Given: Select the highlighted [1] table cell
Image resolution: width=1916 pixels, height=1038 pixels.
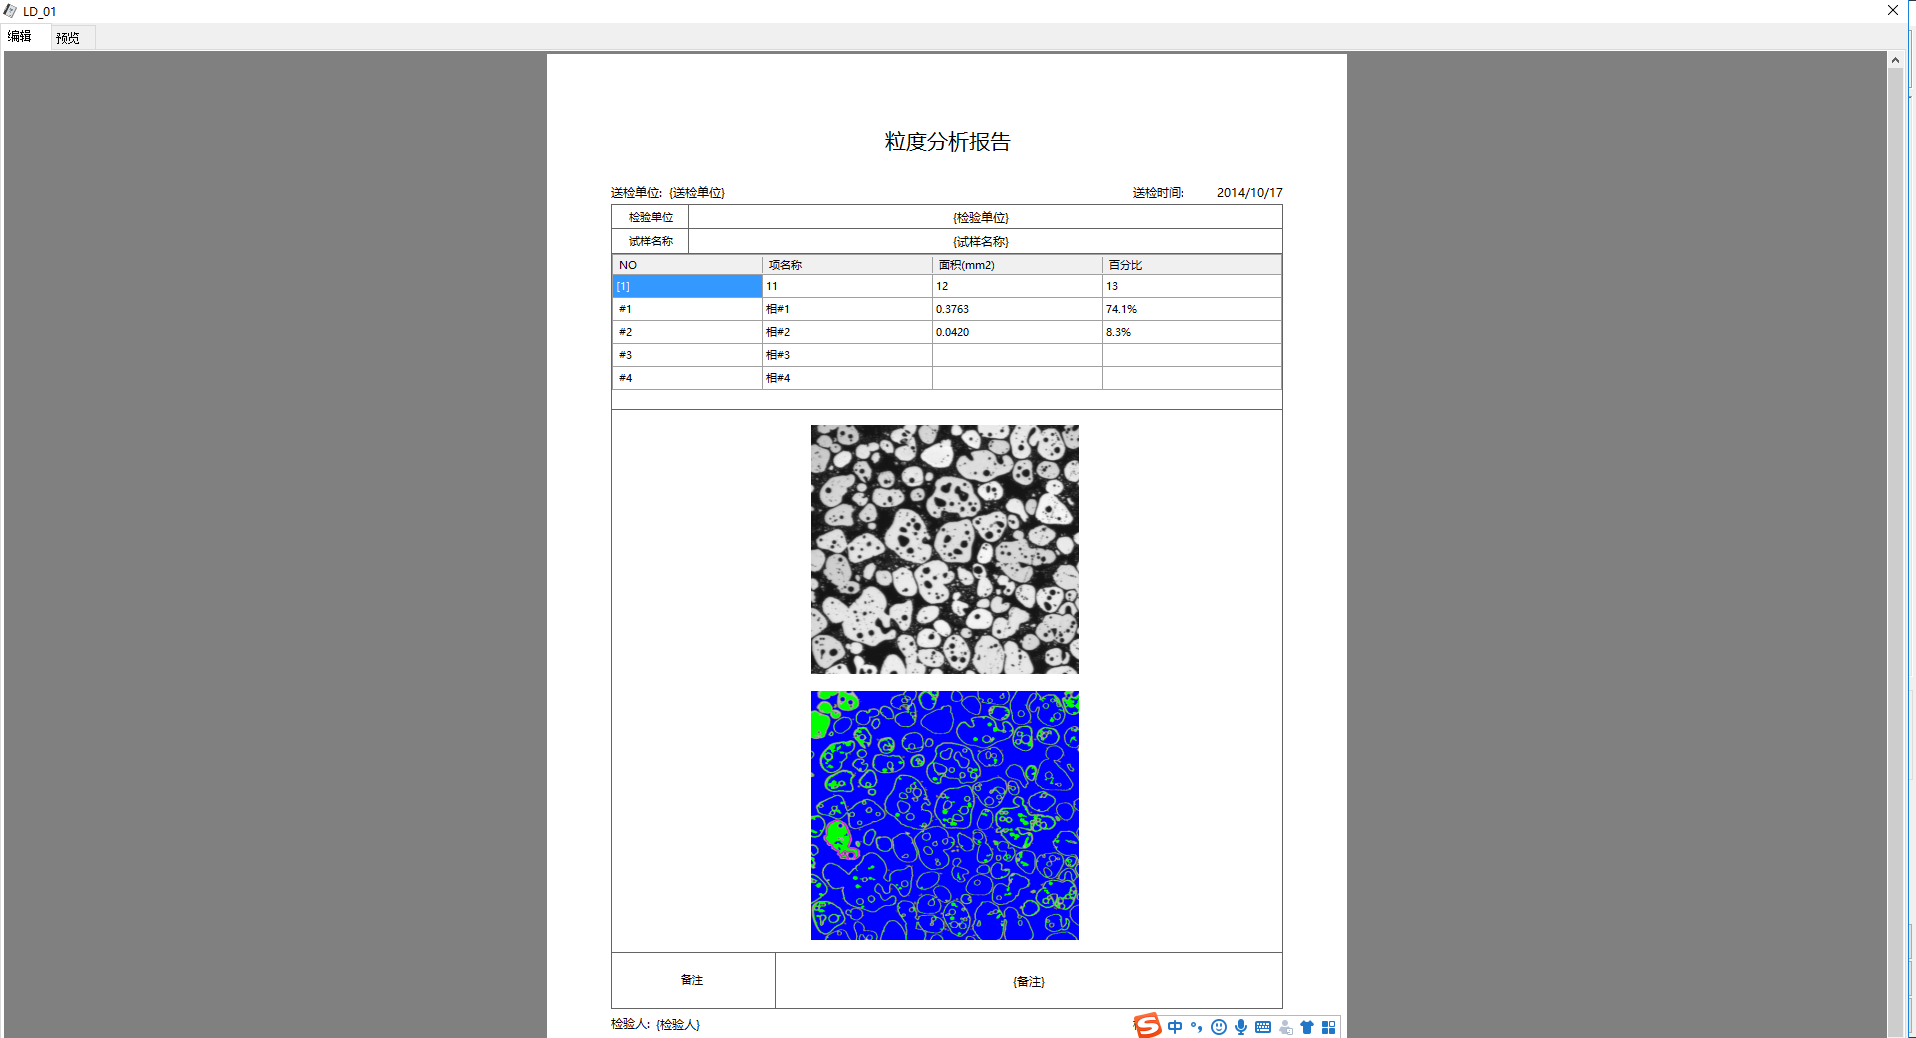Looking at the screenshot, I should pyautogui.click(x=686, y=287).
